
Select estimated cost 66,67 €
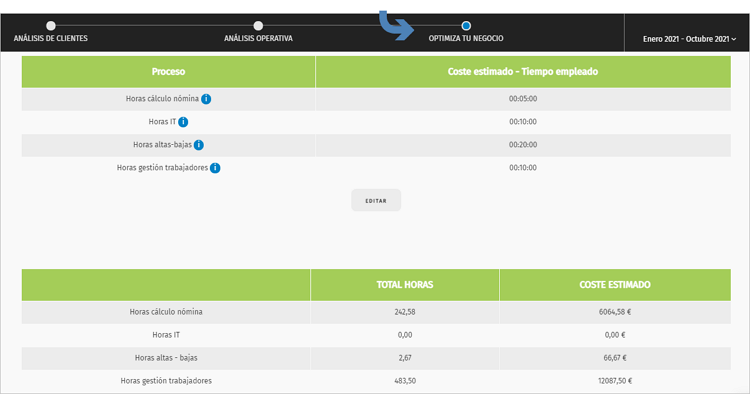(615, 358)
